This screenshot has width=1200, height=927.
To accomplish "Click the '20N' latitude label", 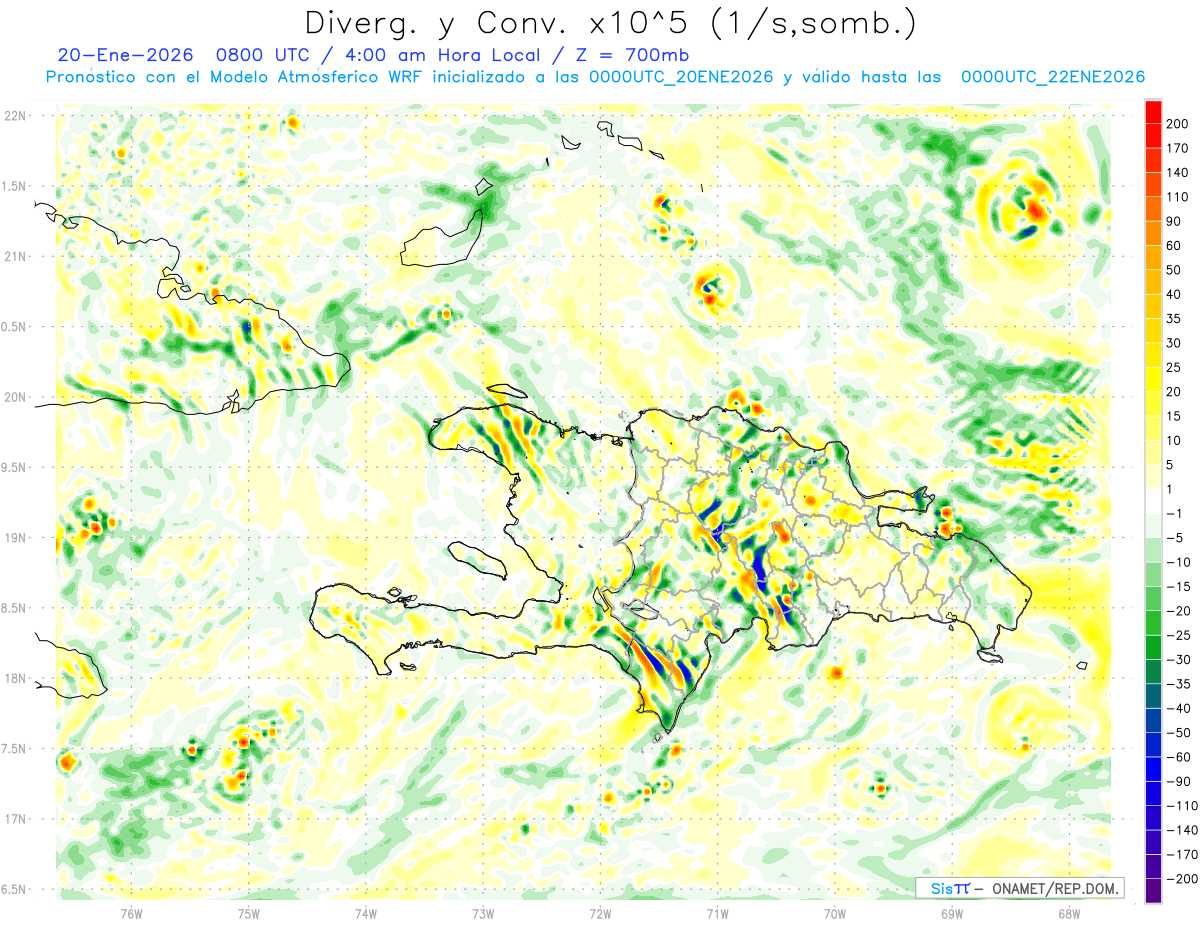I will 15,397.
